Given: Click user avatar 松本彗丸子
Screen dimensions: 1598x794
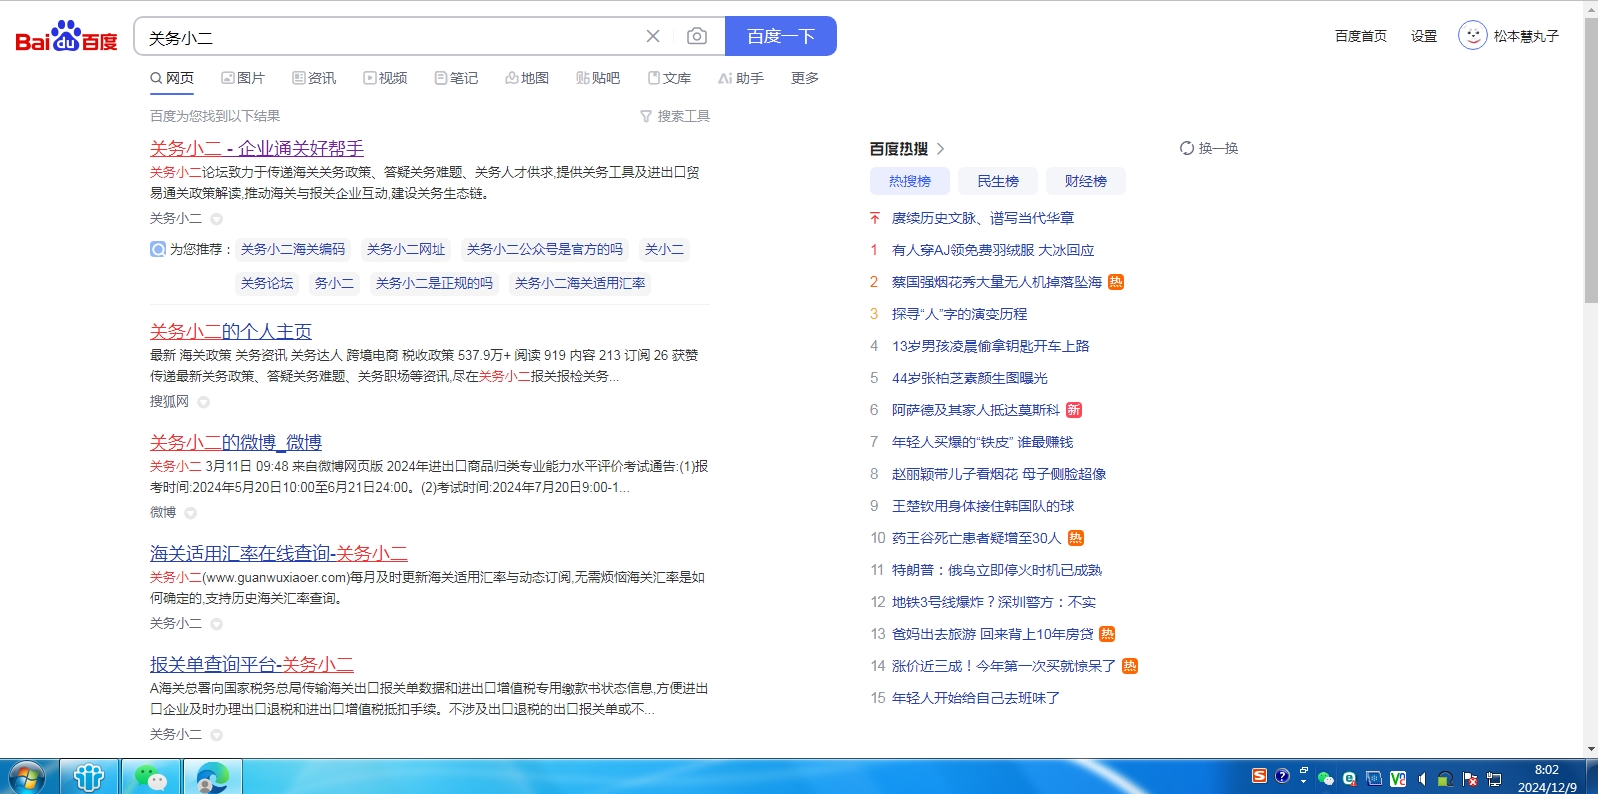Looking at the screenshot, I should coord(1472,36).
